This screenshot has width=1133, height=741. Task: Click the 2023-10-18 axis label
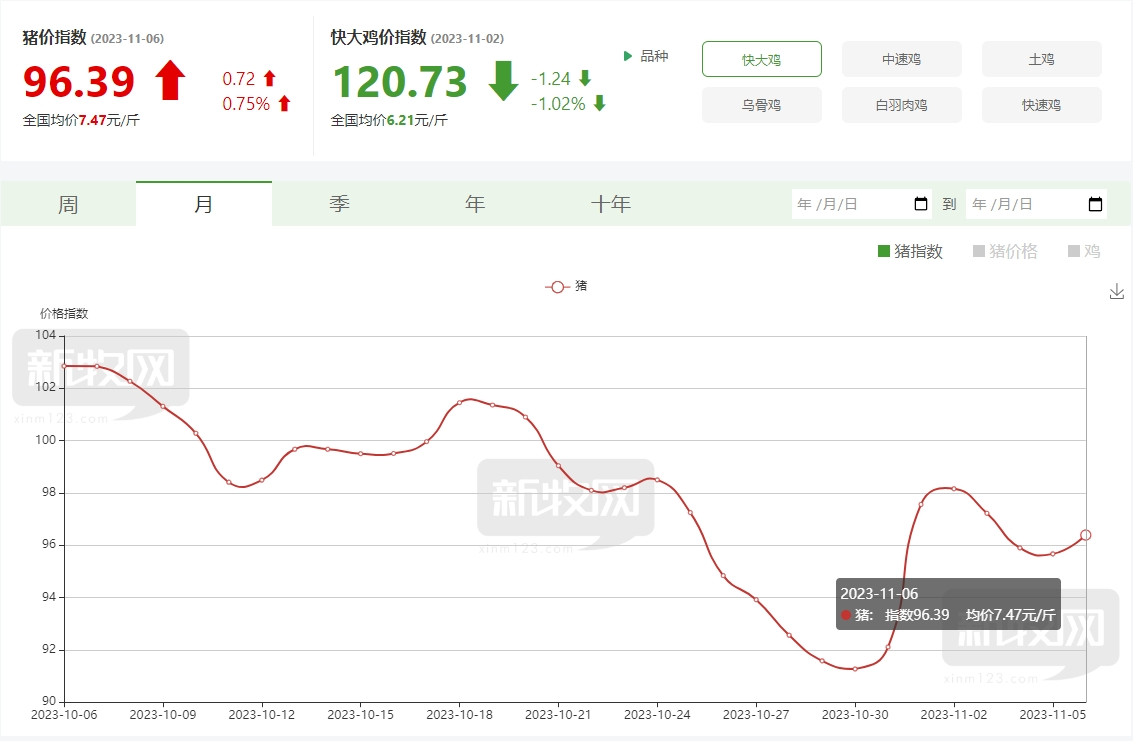tap(460, 714)
